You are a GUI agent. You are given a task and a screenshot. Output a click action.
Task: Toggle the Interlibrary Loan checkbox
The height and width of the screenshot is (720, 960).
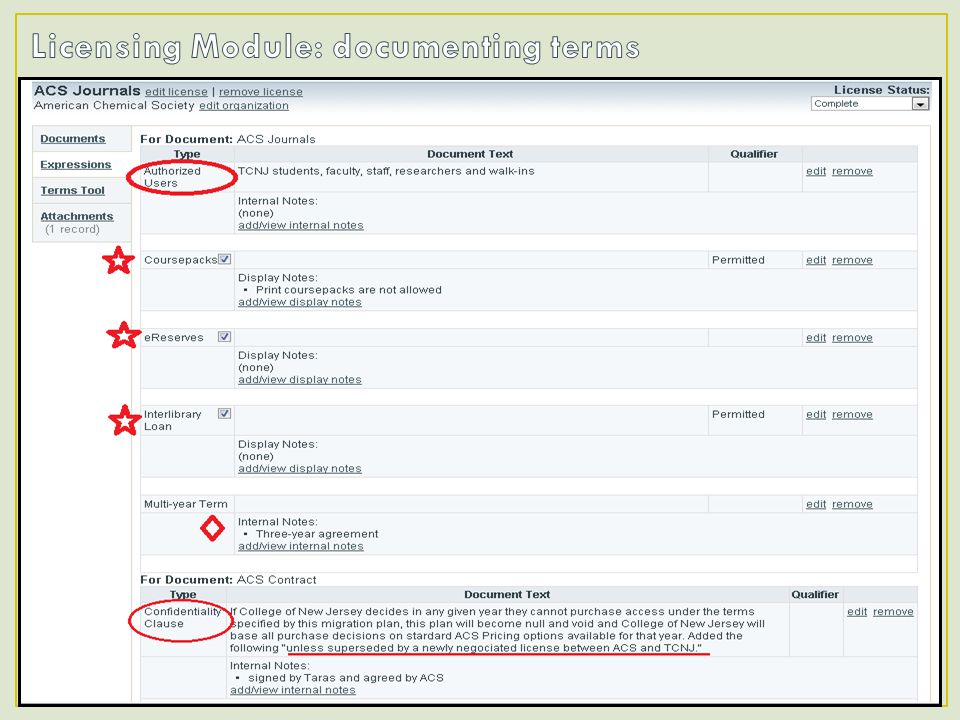(x=225, y=413)
